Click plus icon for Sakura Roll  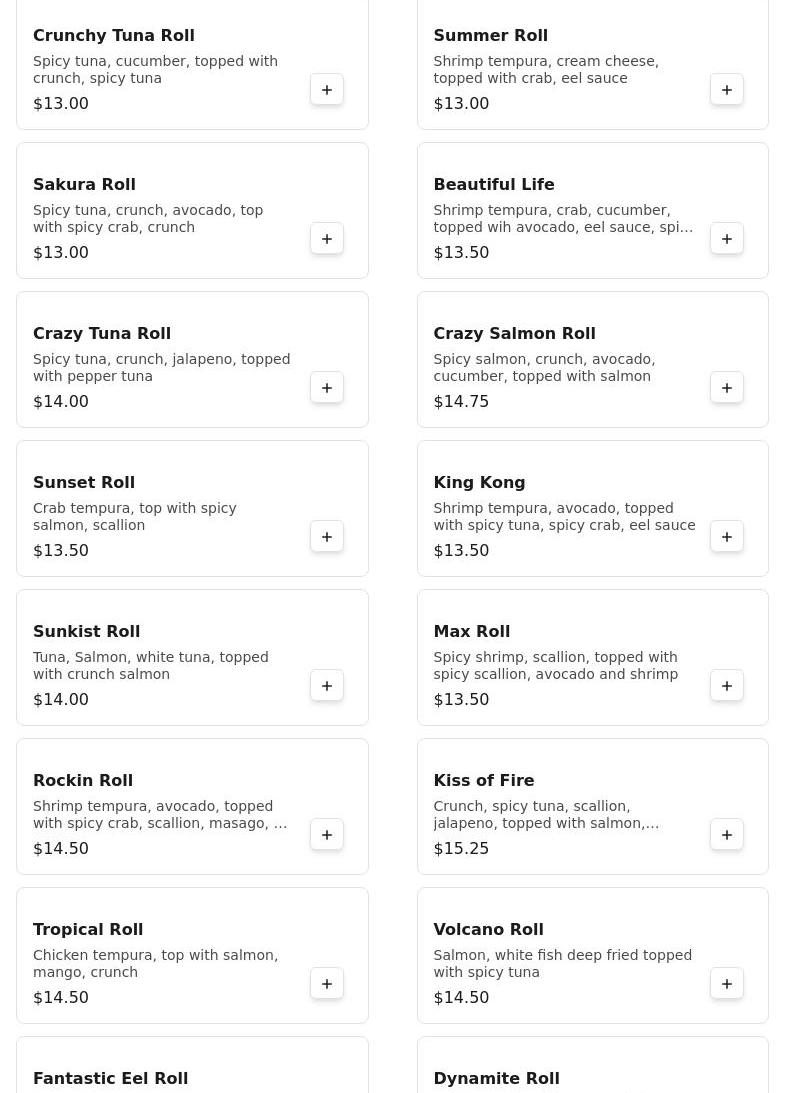click(327, 239)
